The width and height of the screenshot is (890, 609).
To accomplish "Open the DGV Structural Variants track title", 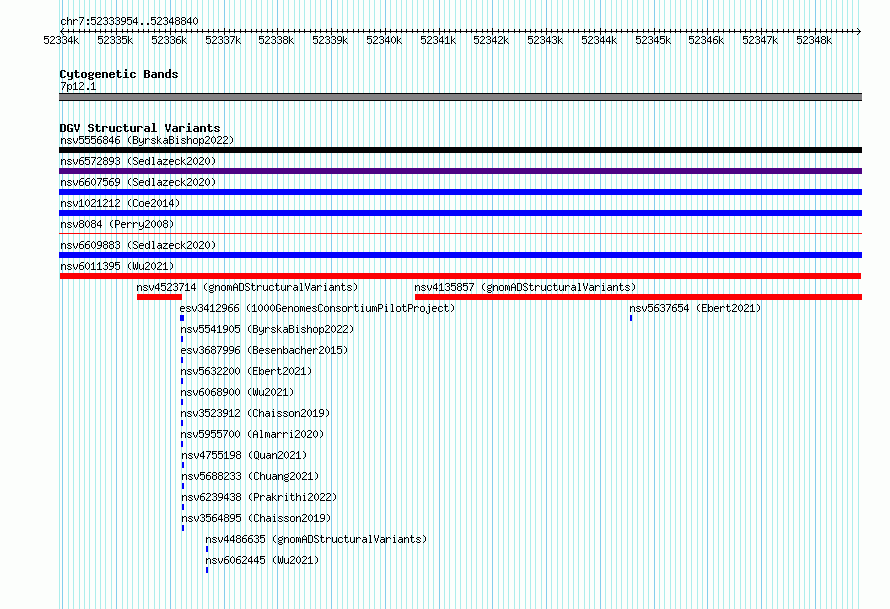I will (140, 128).
